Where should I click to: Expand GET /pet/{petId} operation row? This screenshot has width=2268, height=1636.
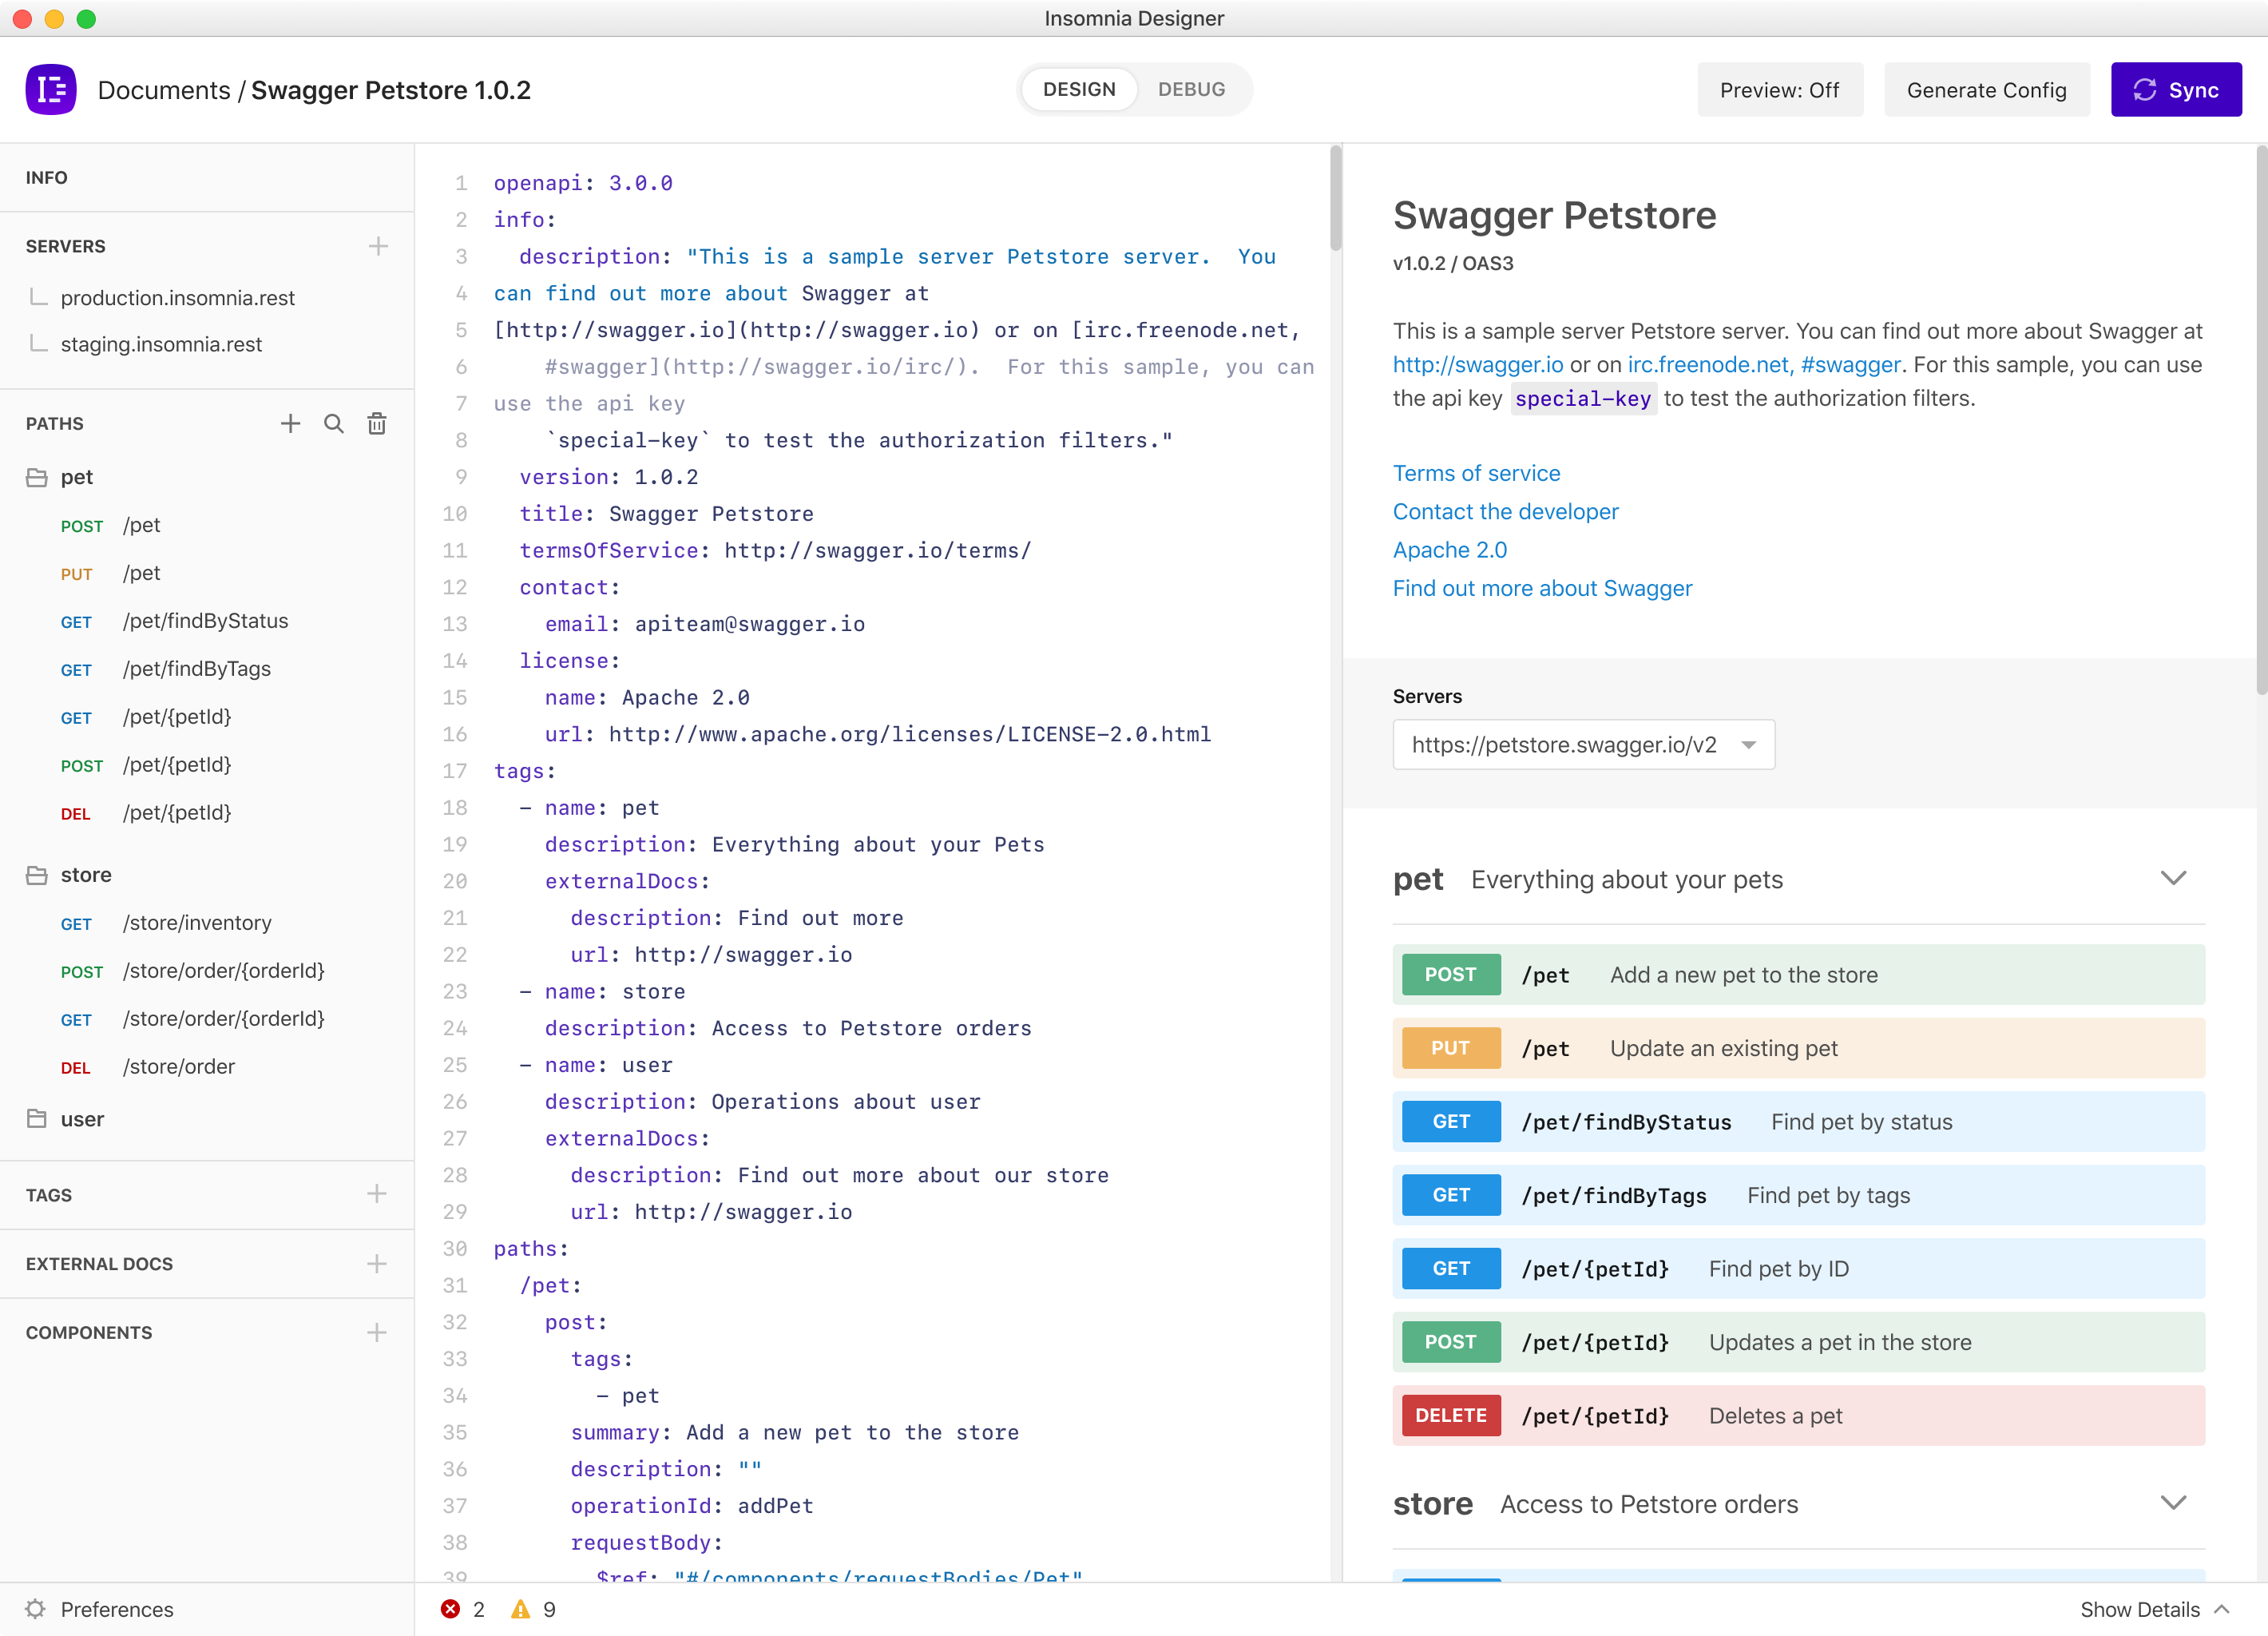[x=1798, y=1269]
